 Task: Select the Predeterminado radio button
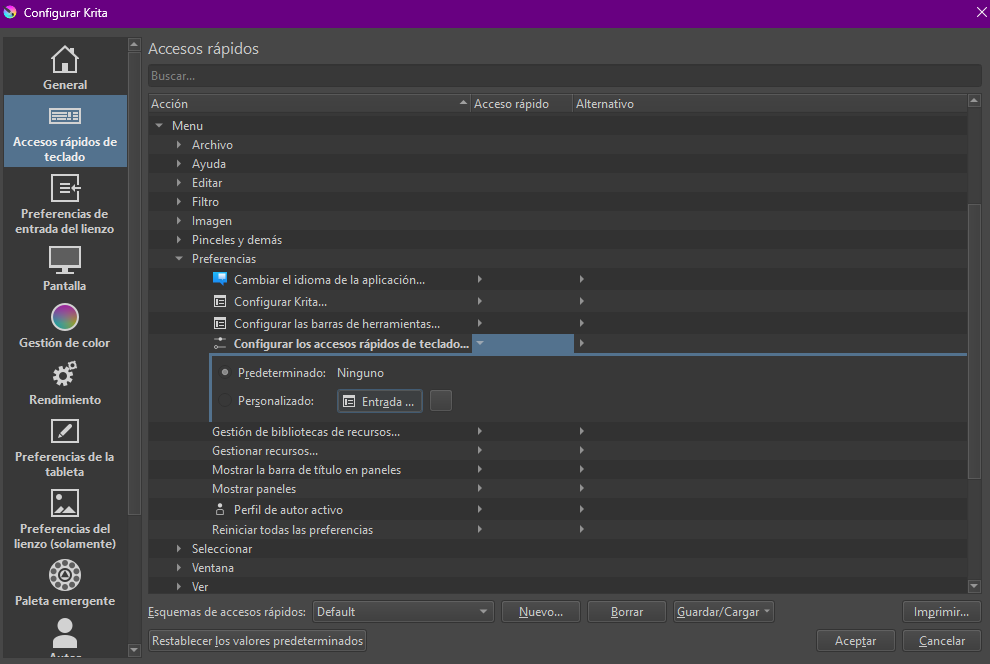pyautogui.click(x=225, y=373)
